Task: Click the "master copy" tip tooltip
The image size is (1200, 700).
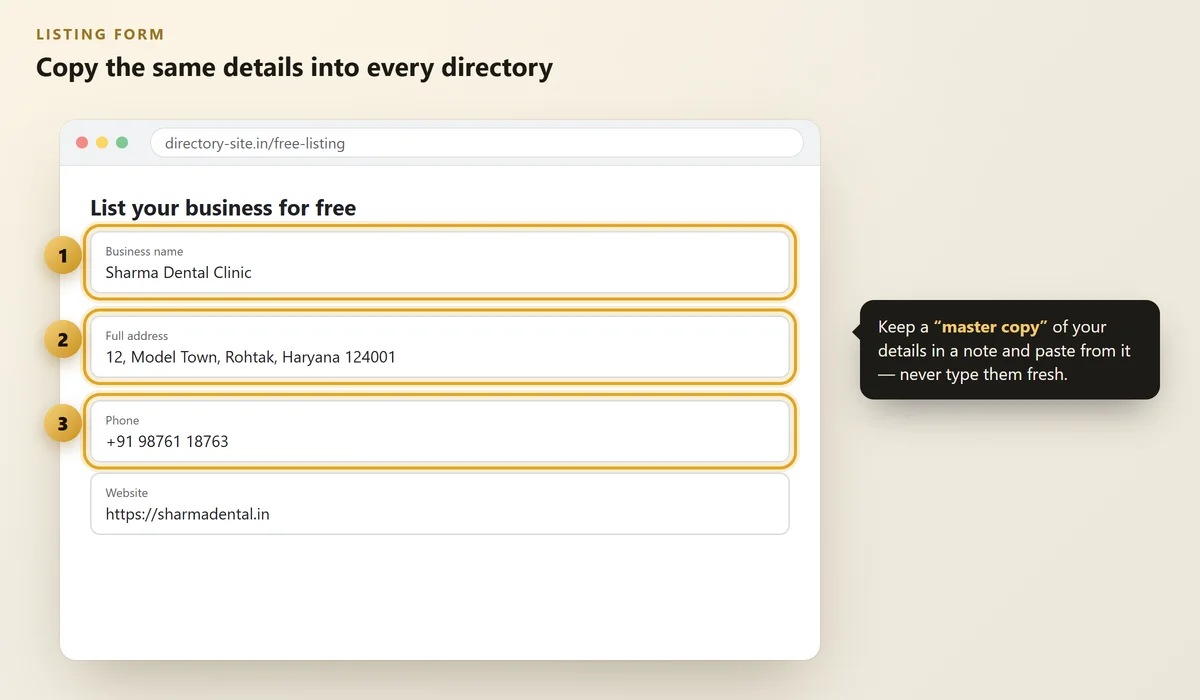Action: [1010, 350]
